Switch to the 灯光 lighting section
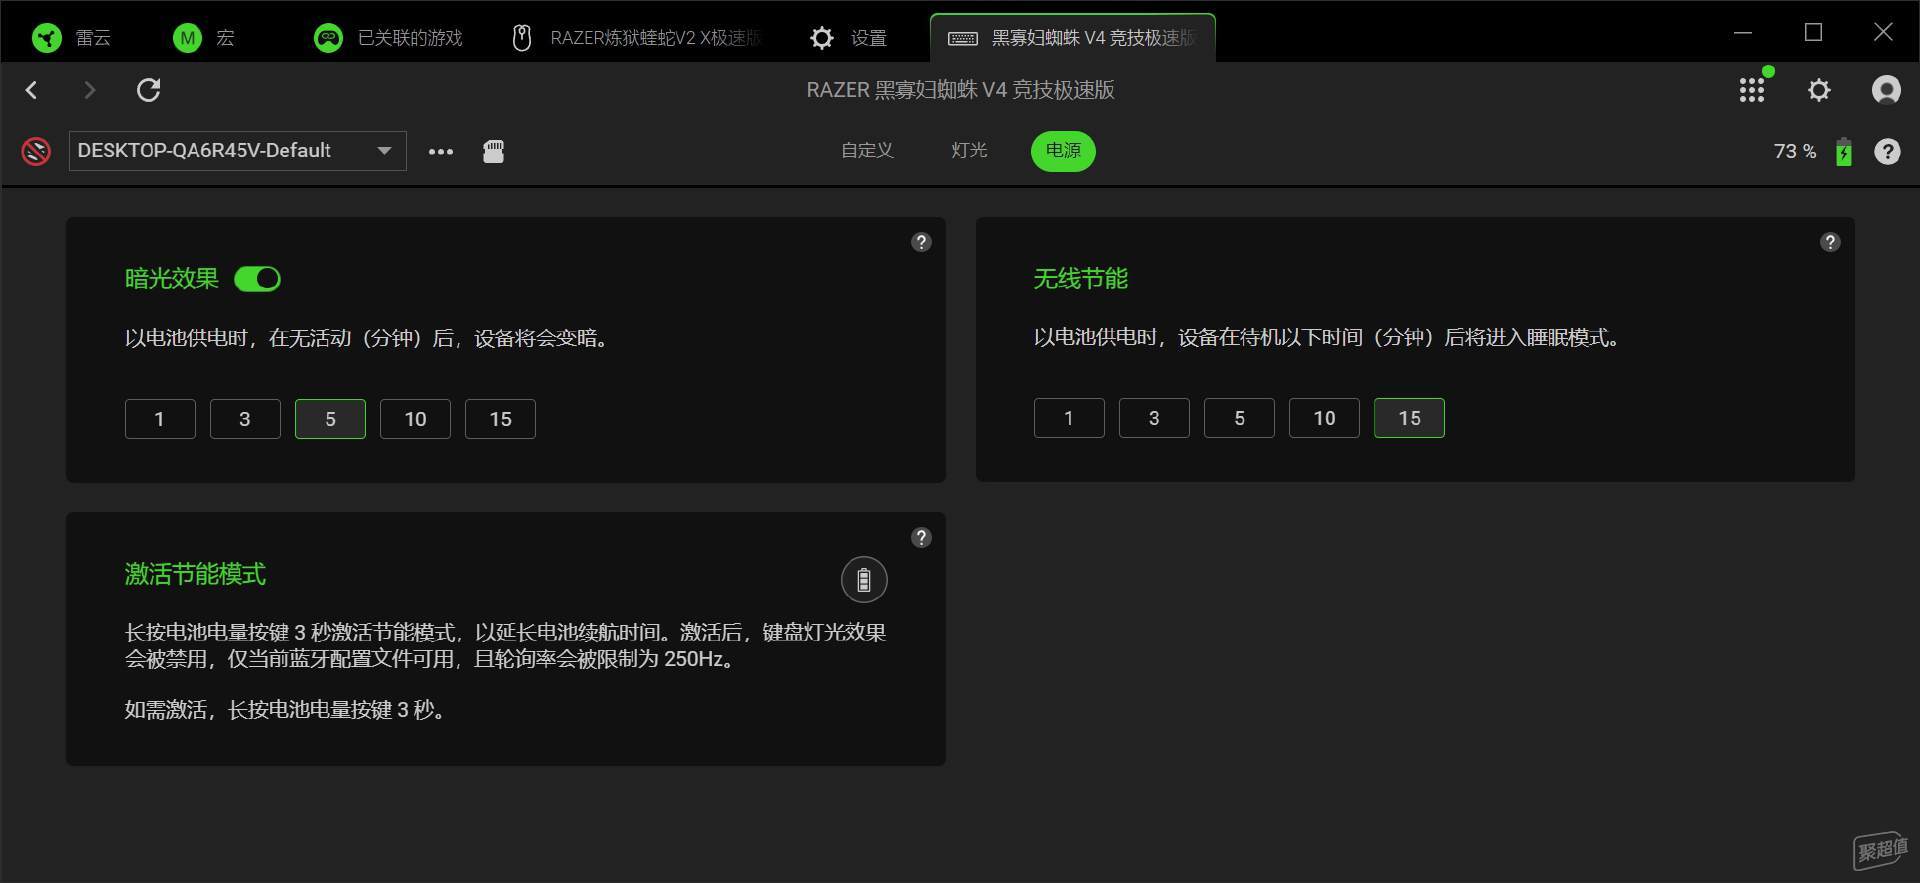Screen dimensions: 1920x883 tap(969, 150)
